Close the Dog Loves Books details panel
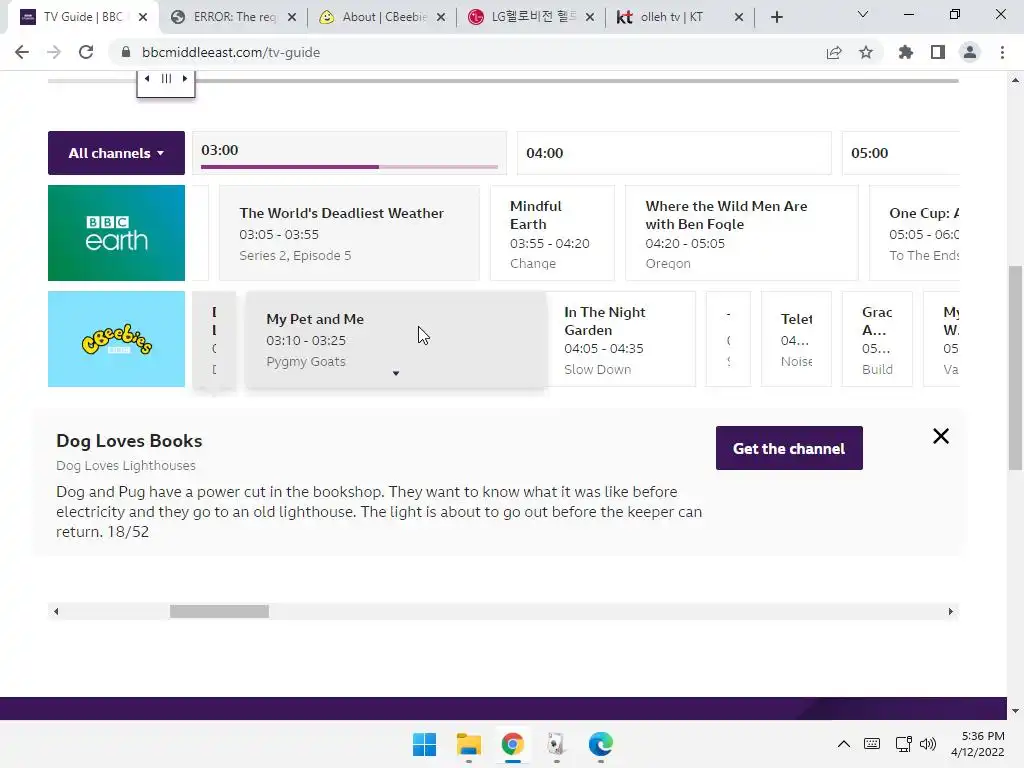This screenshot has width=1024, height=768. pyautogui.click(x=940, y=436)
